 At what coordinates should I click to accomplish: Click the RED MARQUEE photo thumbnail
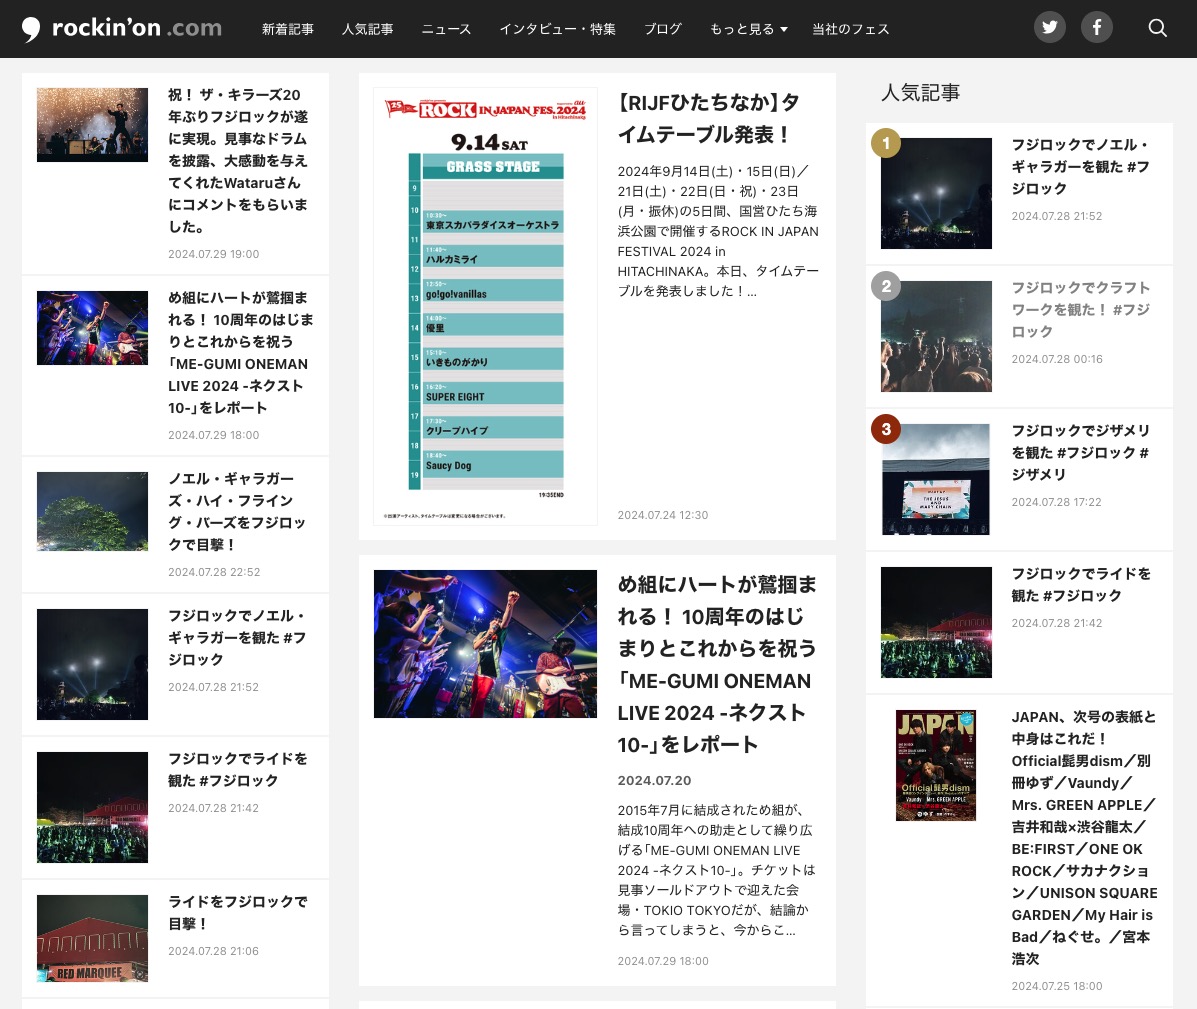click(92, 938)
